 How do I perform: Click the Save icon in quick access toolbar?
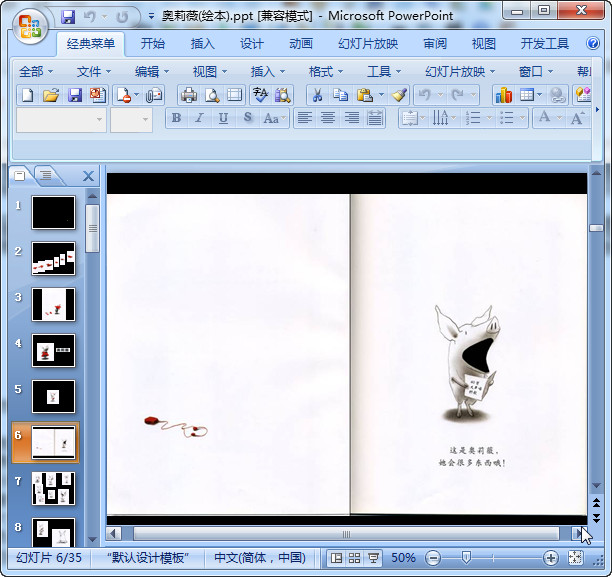point(68,17)
